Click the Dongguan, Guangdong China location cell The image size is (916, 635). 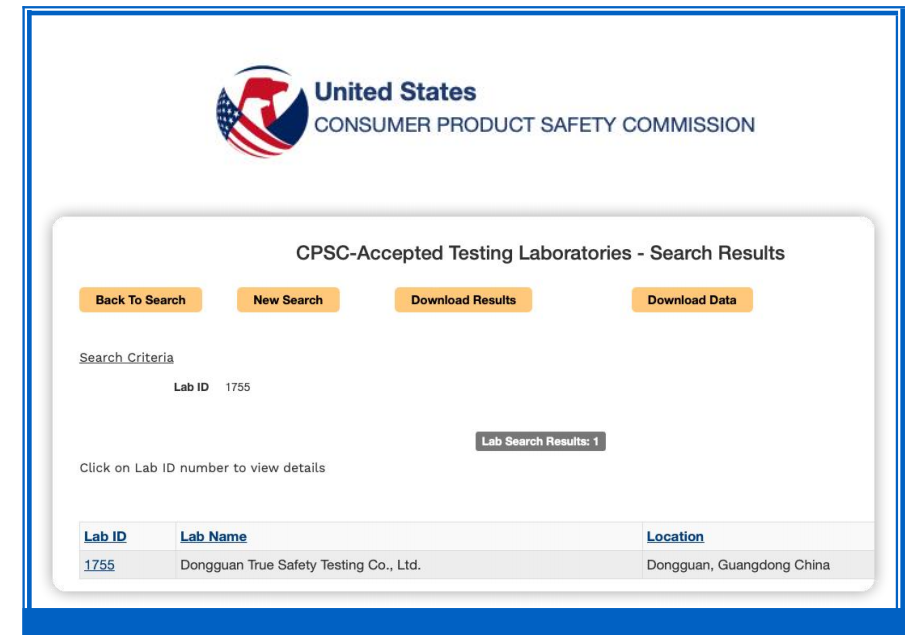pos(738,565)
